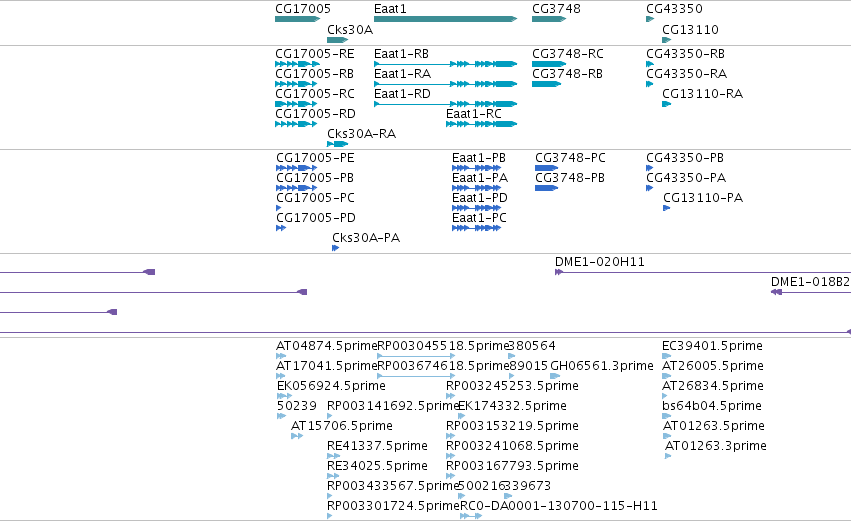
Task: Select protein CG43350-PB
Action: click(x=685, y=158)
